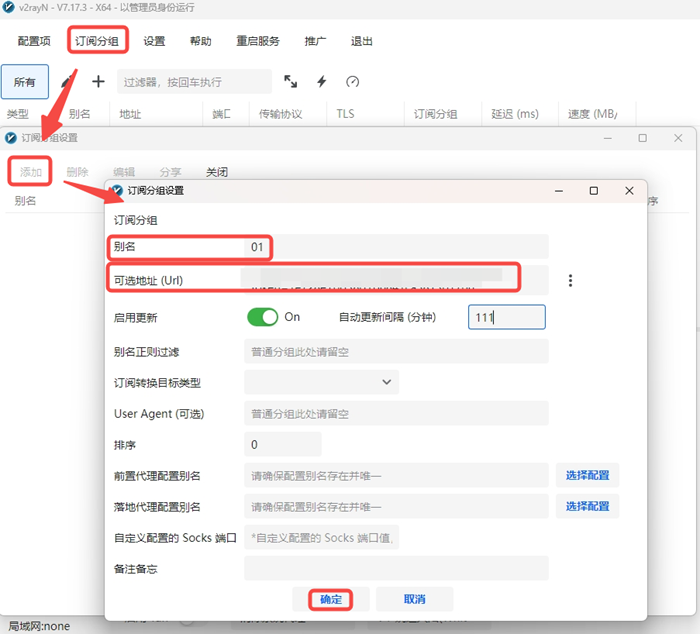Open the 推广 menu
The image size is (700, 634).
315,41
